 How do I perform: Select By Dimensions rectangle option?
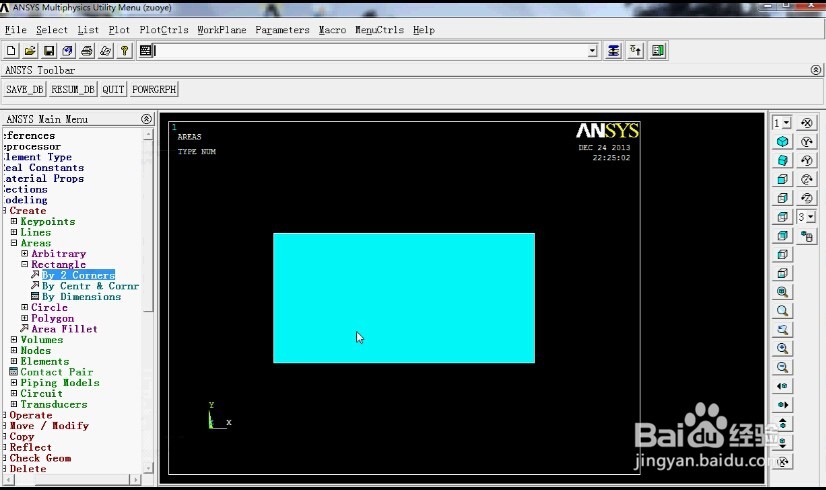click(82, 297)
